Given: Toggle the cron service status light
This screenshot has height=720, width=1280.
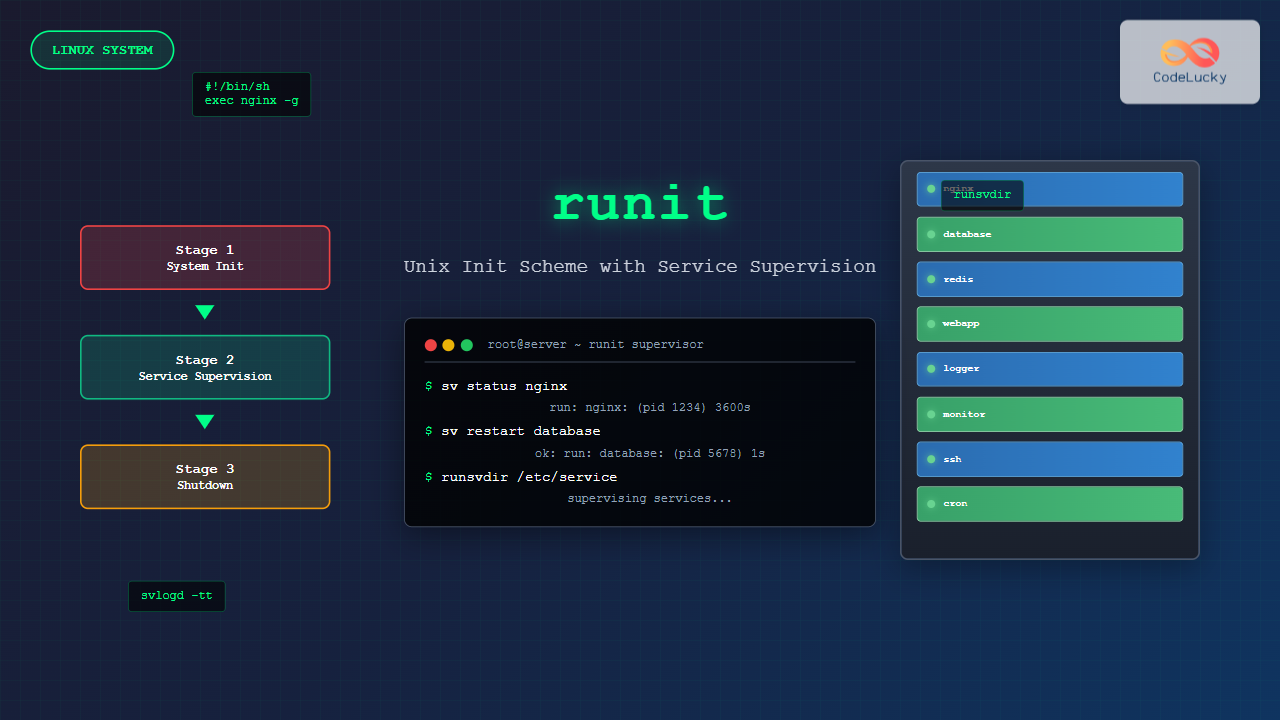Looking at the screenshot, I should (x=931, y=503).
